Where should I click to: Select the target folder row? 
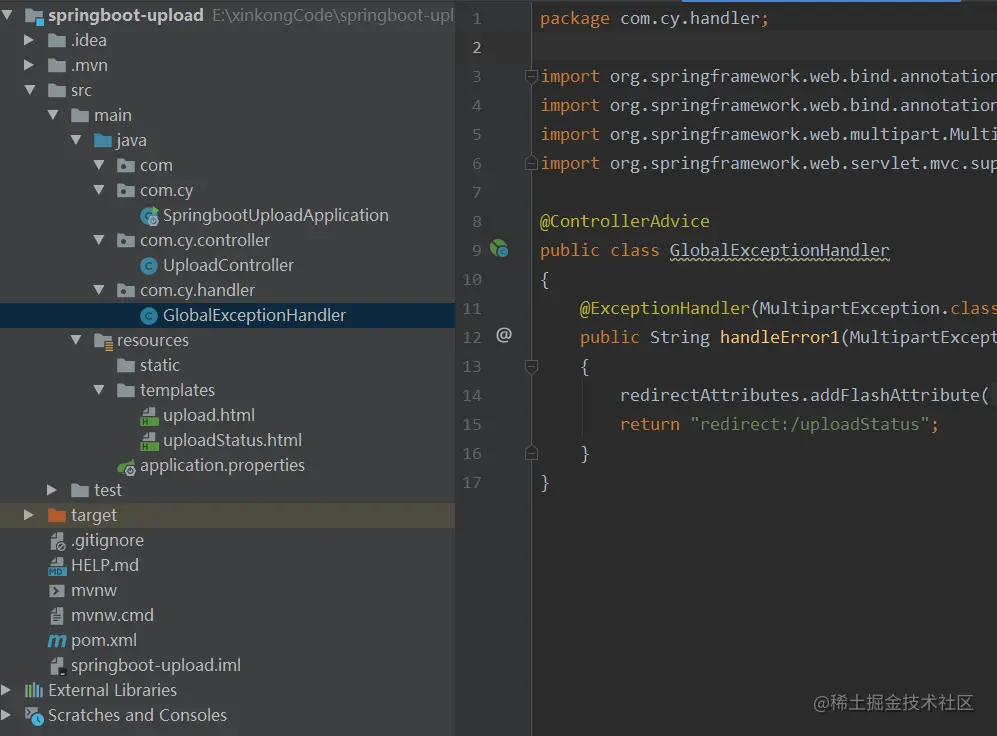click(x=228, y=515)
